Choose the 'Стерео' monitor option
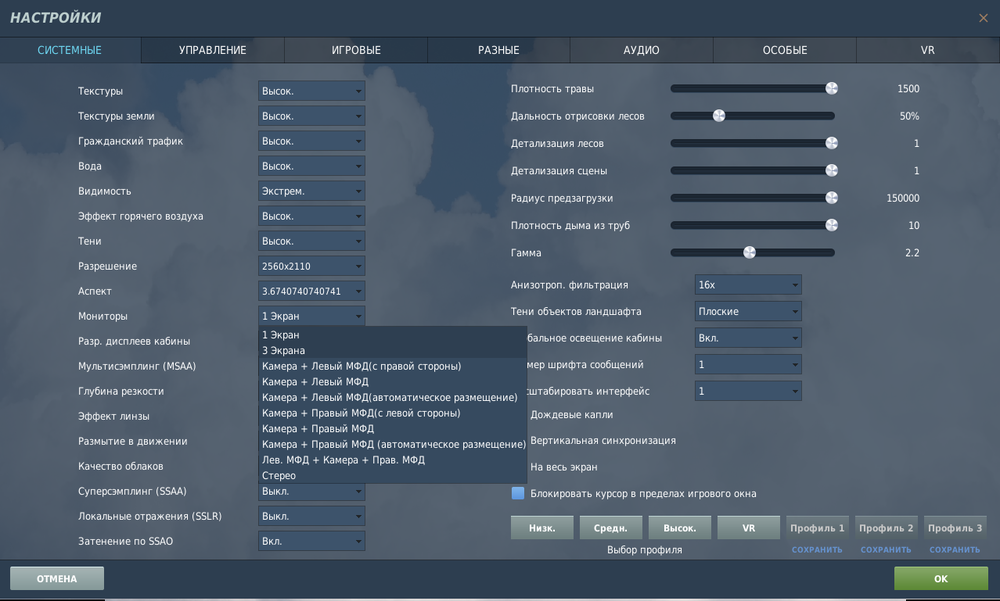Screen dimensions: 1000x601 [x=392, y=475]
